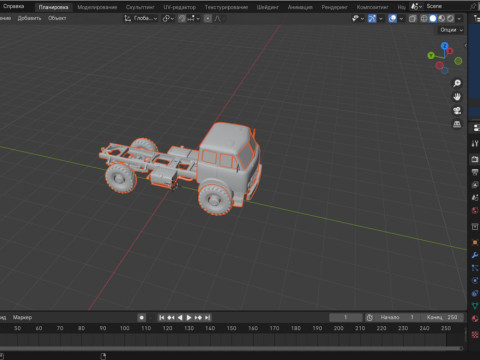Screen dimensions: 480x360
Task: Toggle snapping magnet icon
Action: (182, 19)
